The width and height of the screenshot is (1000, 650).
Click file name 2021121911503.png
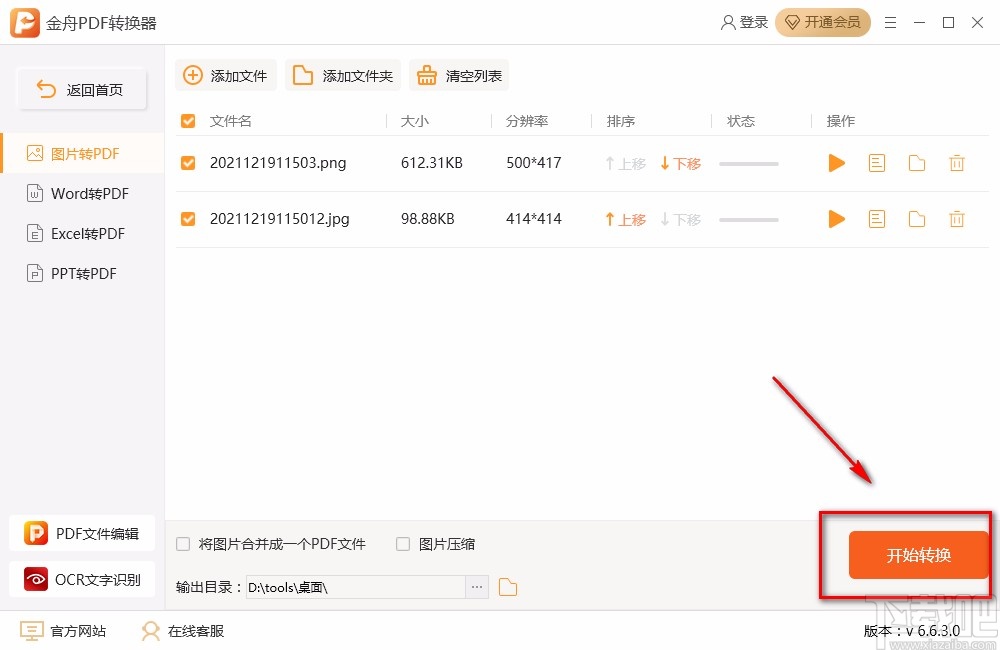(278, 163)
